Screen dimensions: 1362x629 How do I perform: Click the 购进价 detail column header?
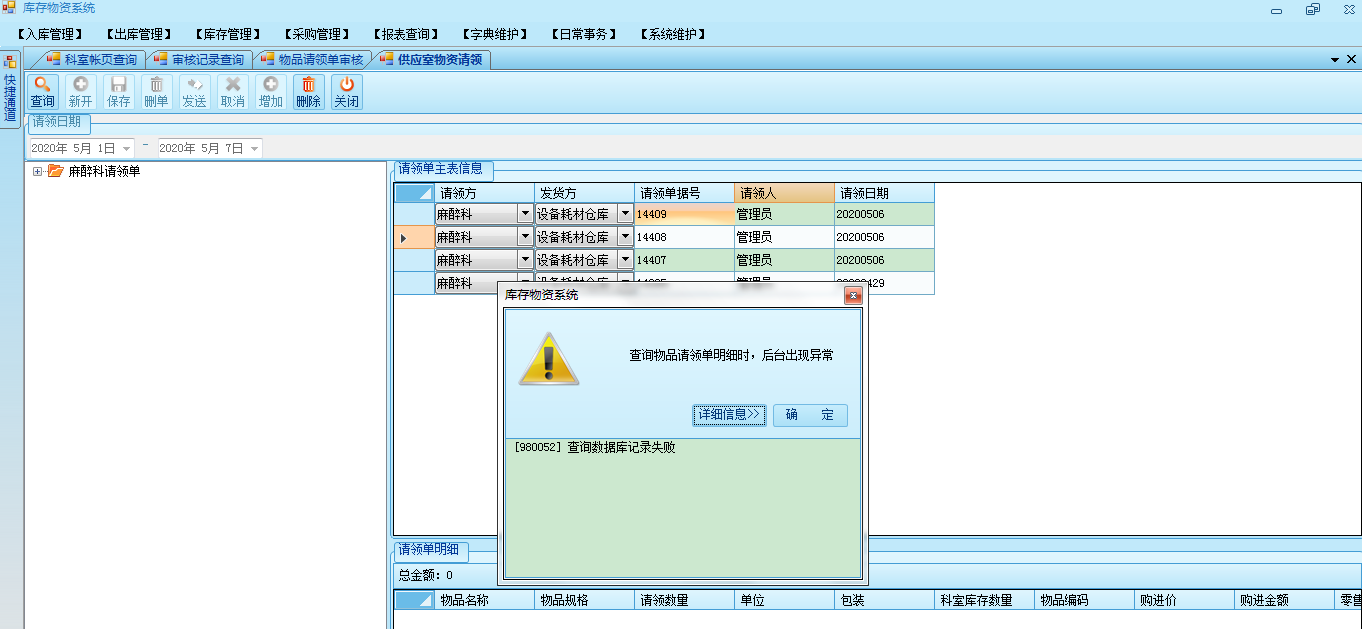(x=1184, y=600)
